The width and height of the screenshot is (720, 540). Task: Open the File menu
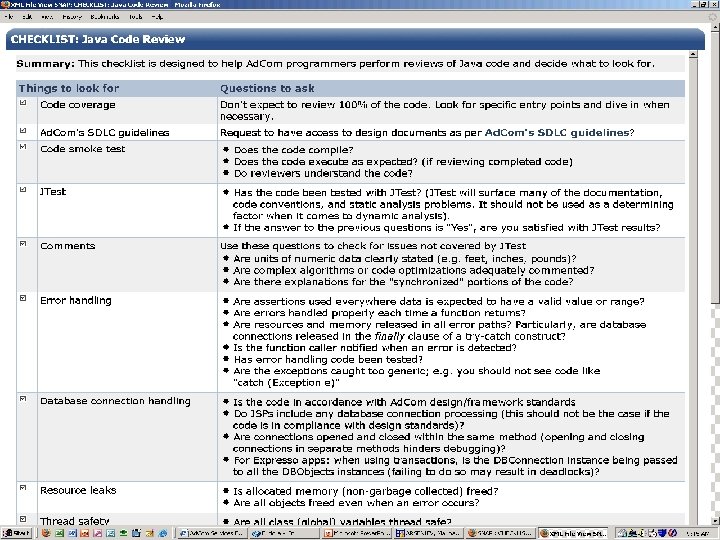tap(9, 17)
